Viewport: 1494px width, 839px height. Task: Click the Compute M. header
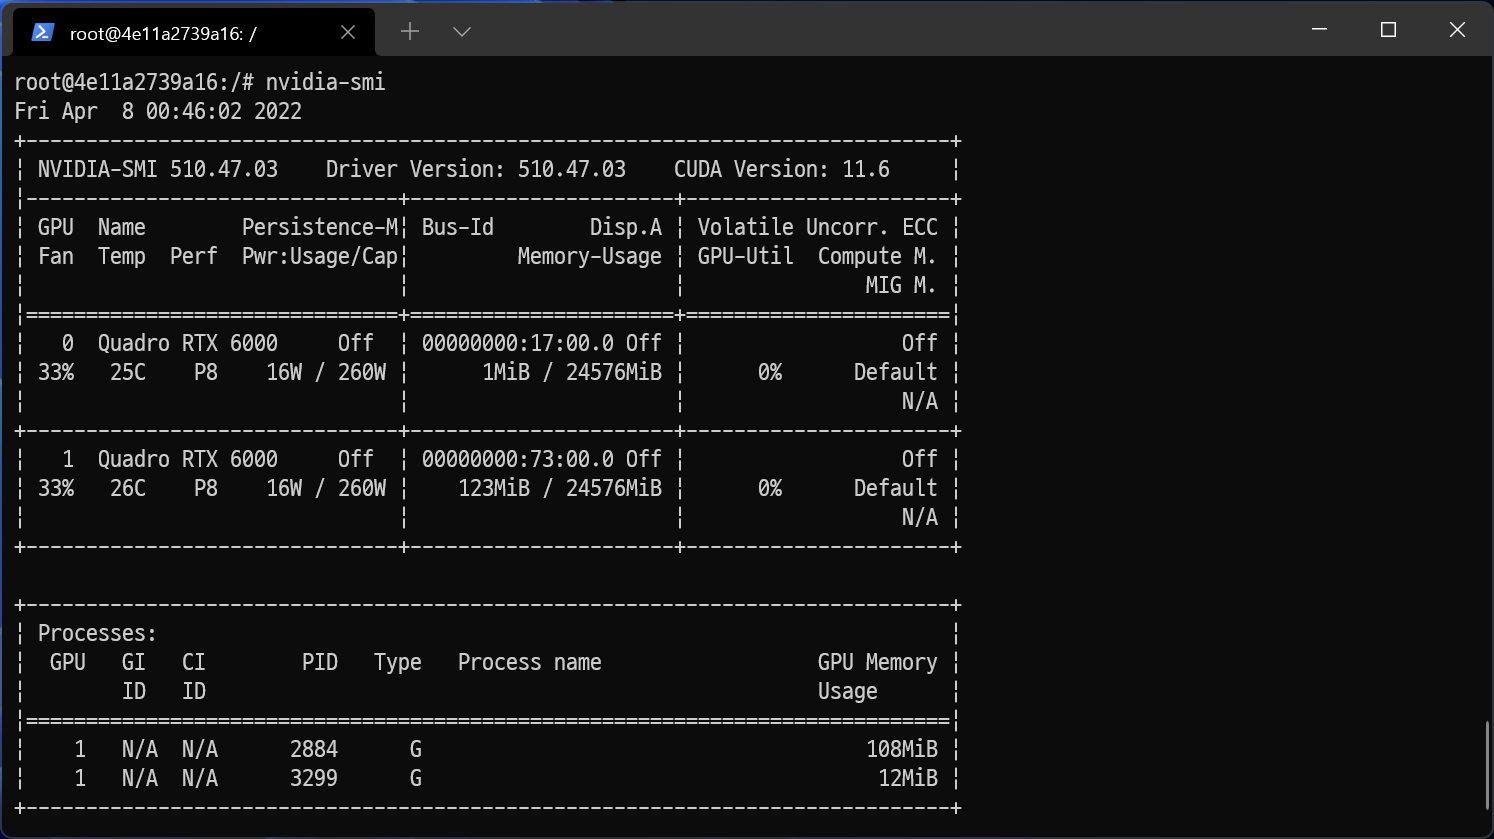click(x=877, y=256)
